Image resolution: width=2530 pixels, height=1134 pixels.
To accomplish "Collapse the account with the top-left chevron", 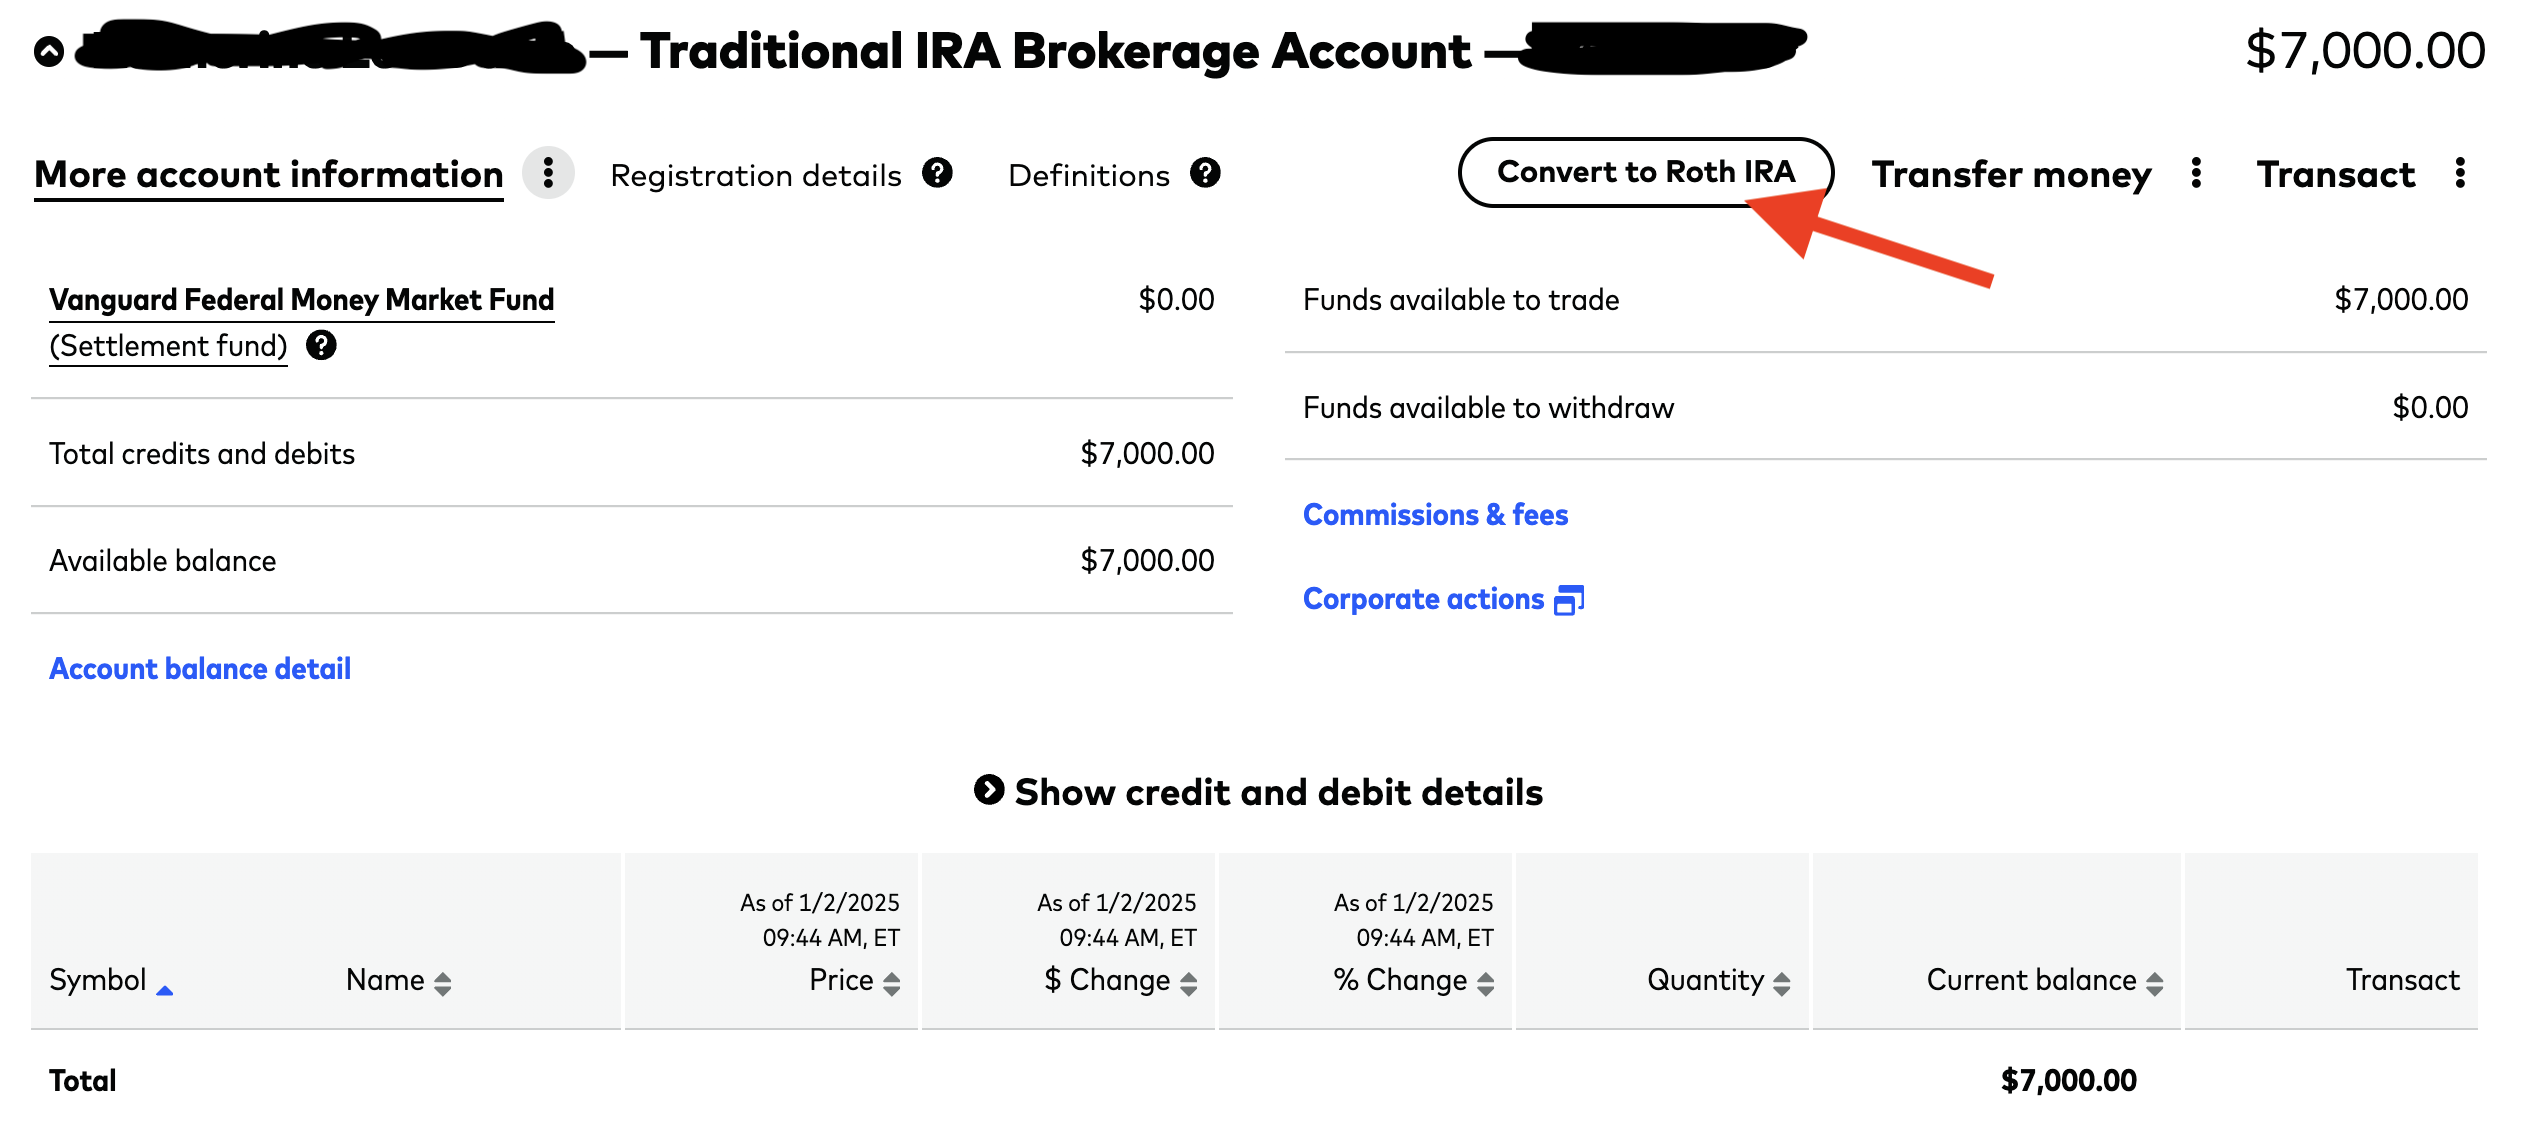I will click(49, 51).
